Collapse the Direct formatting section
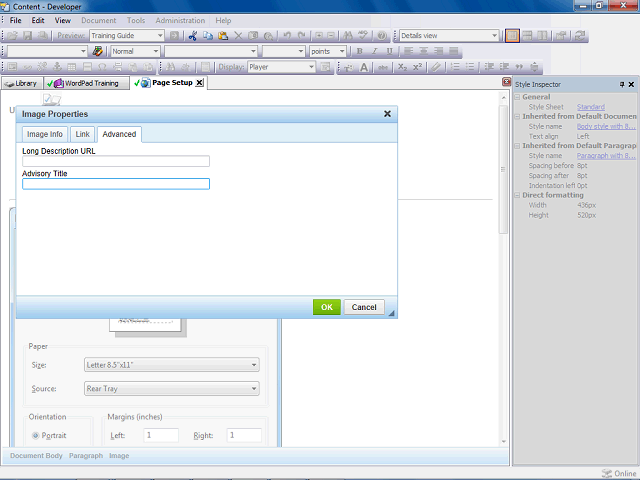Viewport: 640px width, 480px height. tap(517, 196)
